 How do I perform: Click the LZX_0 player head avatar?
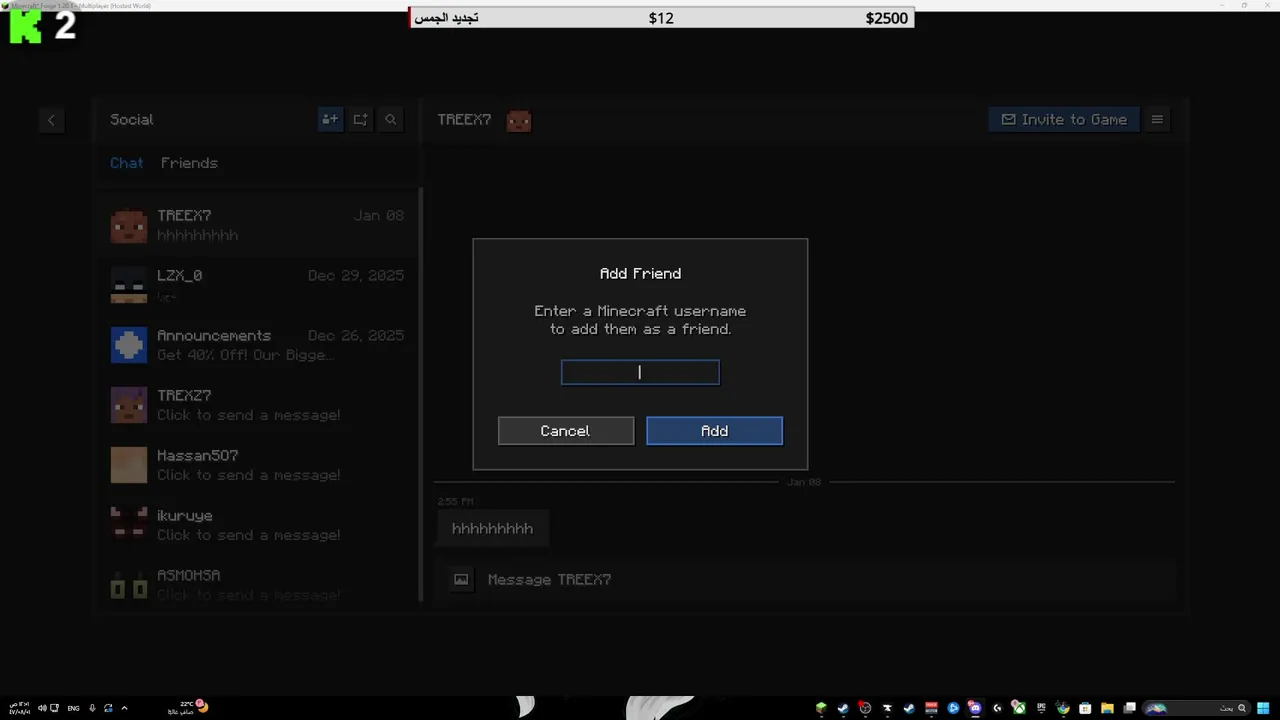[x=129, y=285]
